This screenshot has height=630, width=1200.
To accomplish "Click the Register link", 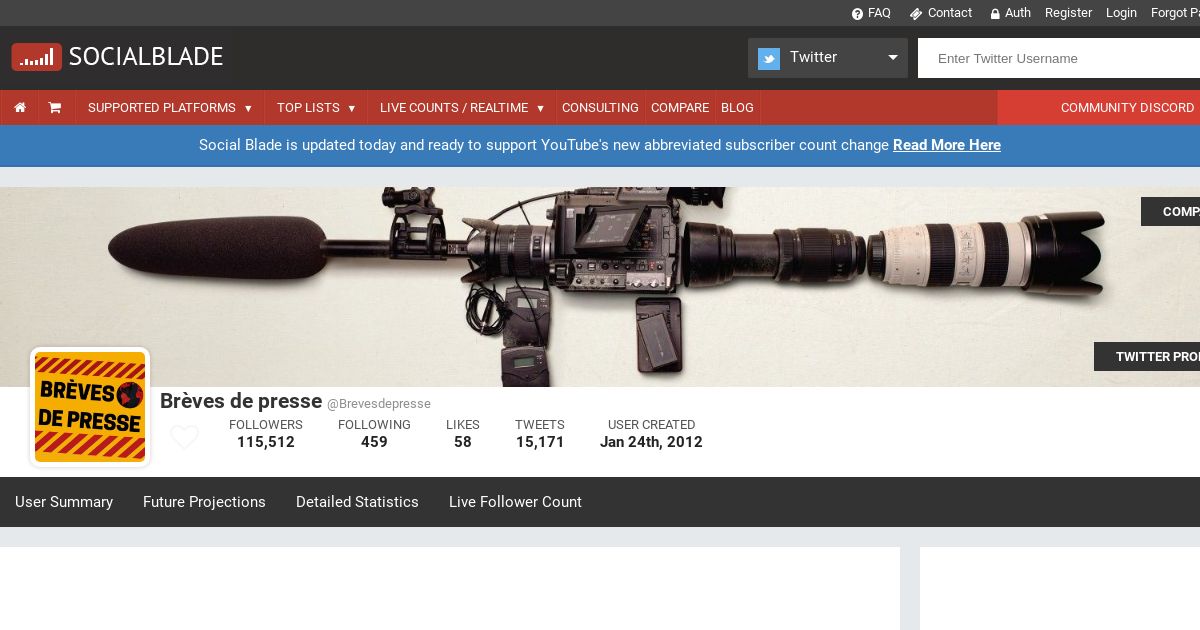I will point(1068,13).
